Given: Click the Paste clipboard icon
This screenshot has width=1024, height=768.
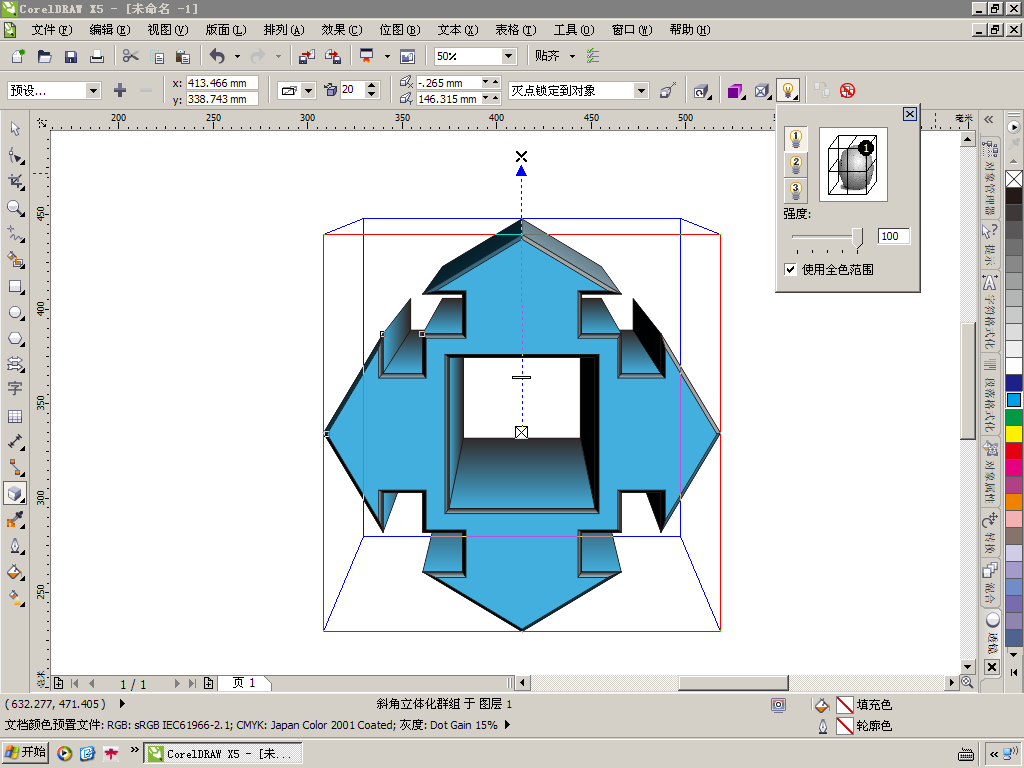Looking at the screenshot, I should click(184, 56).
